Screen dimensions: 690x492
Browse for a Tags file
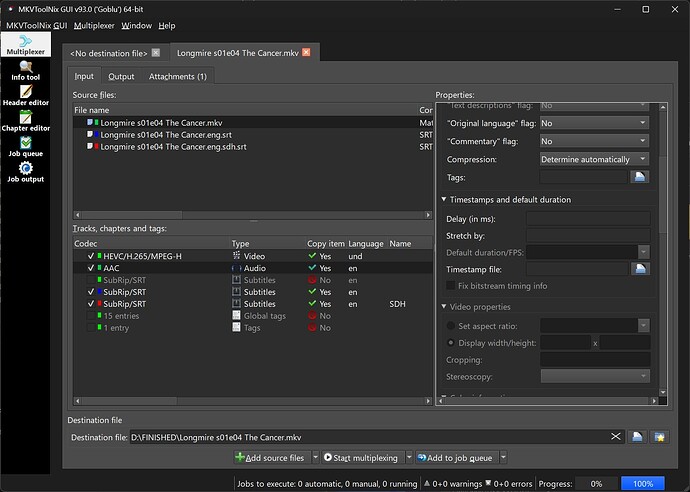pos(639,177)
